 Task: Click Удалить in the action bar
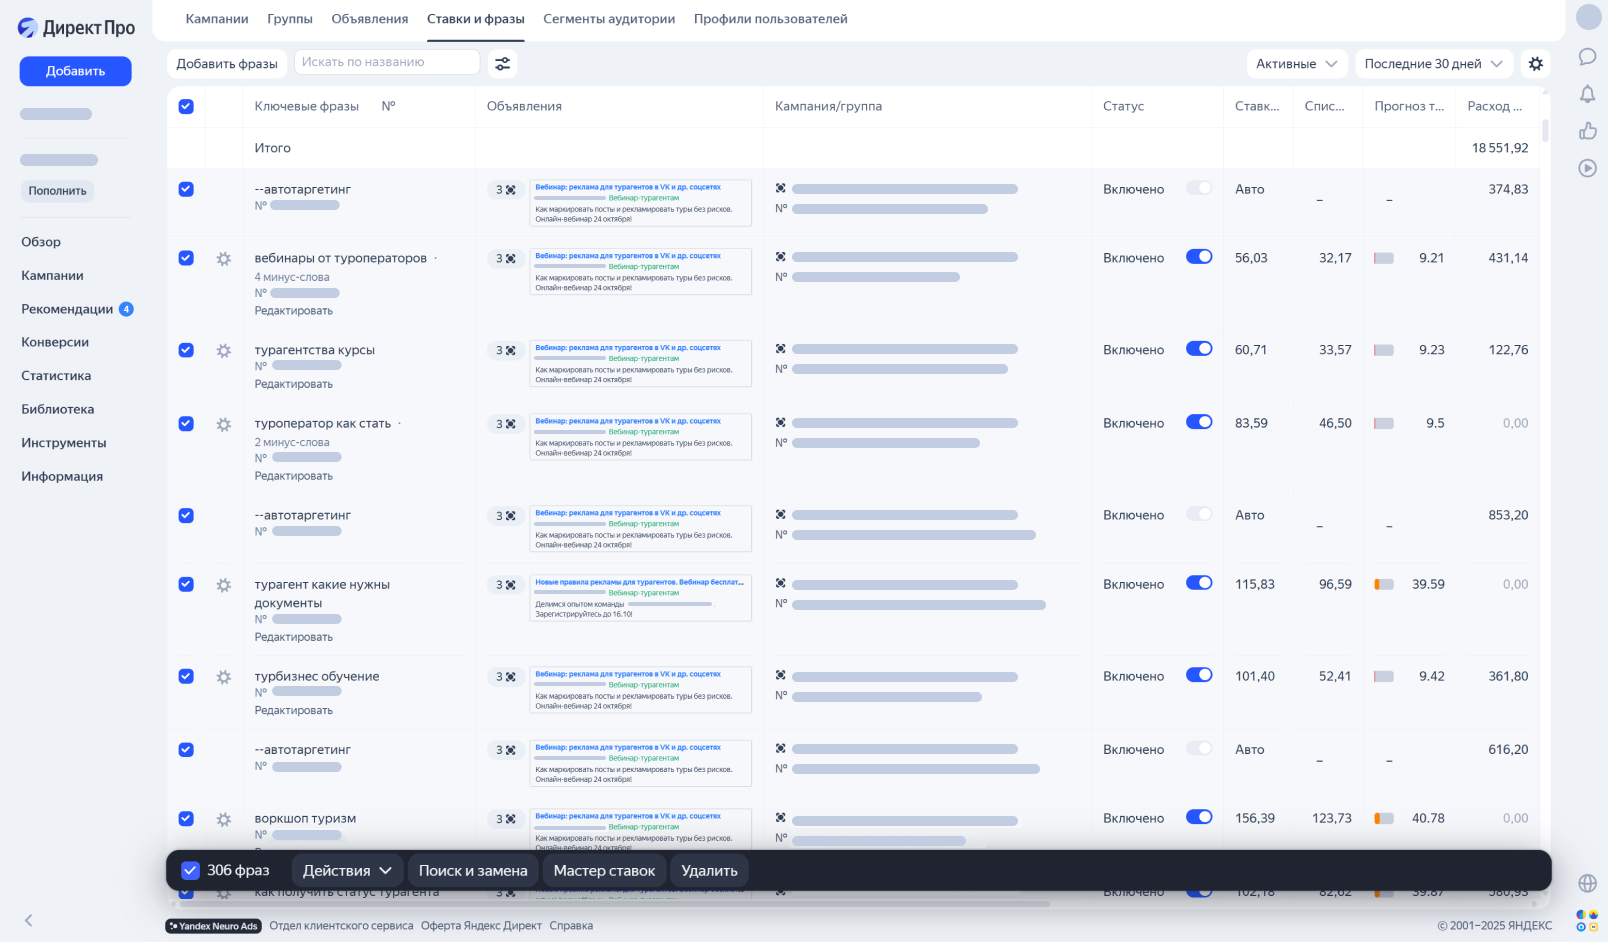point(709,870)
